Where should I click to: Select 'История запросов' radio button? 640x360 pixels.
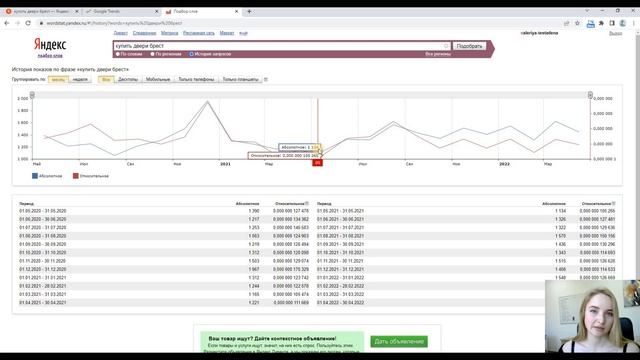(191, 54)
